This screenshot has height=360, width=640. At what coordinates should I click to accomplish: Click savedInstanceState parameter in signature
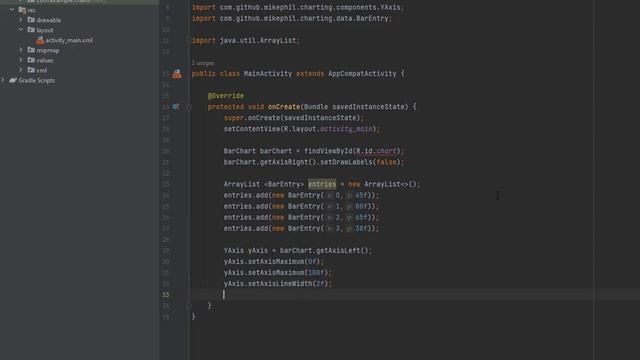tap(370, 107)
